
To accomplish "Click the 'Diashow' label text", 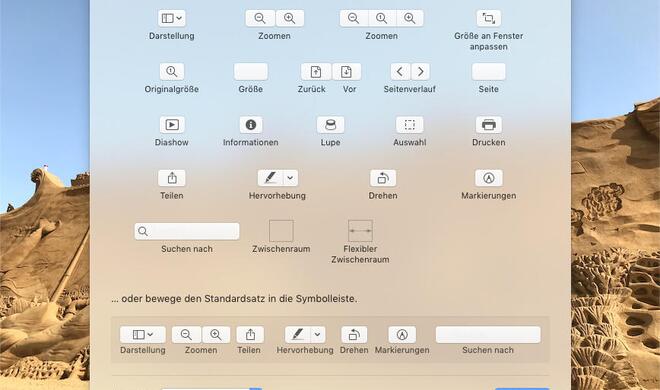I will [172, 142].
